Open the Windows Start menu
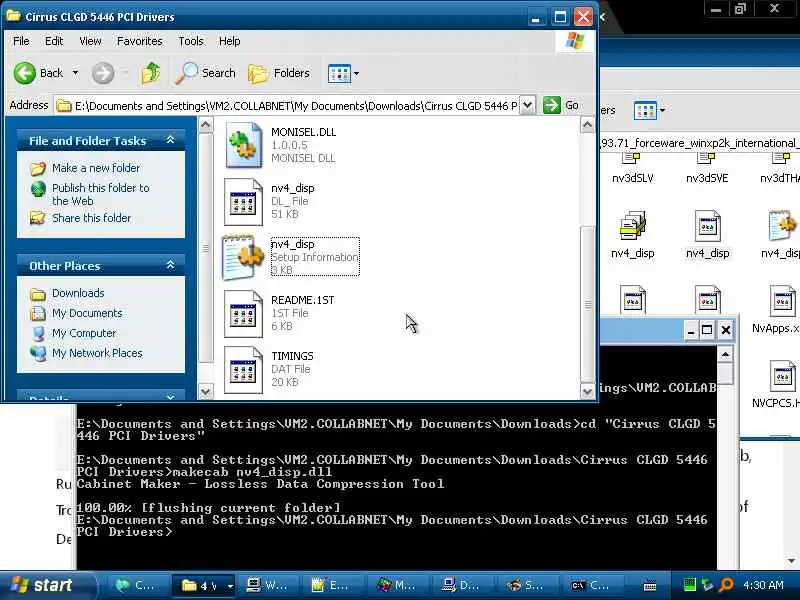Viewport: 800px width, 600px height. 47,585
